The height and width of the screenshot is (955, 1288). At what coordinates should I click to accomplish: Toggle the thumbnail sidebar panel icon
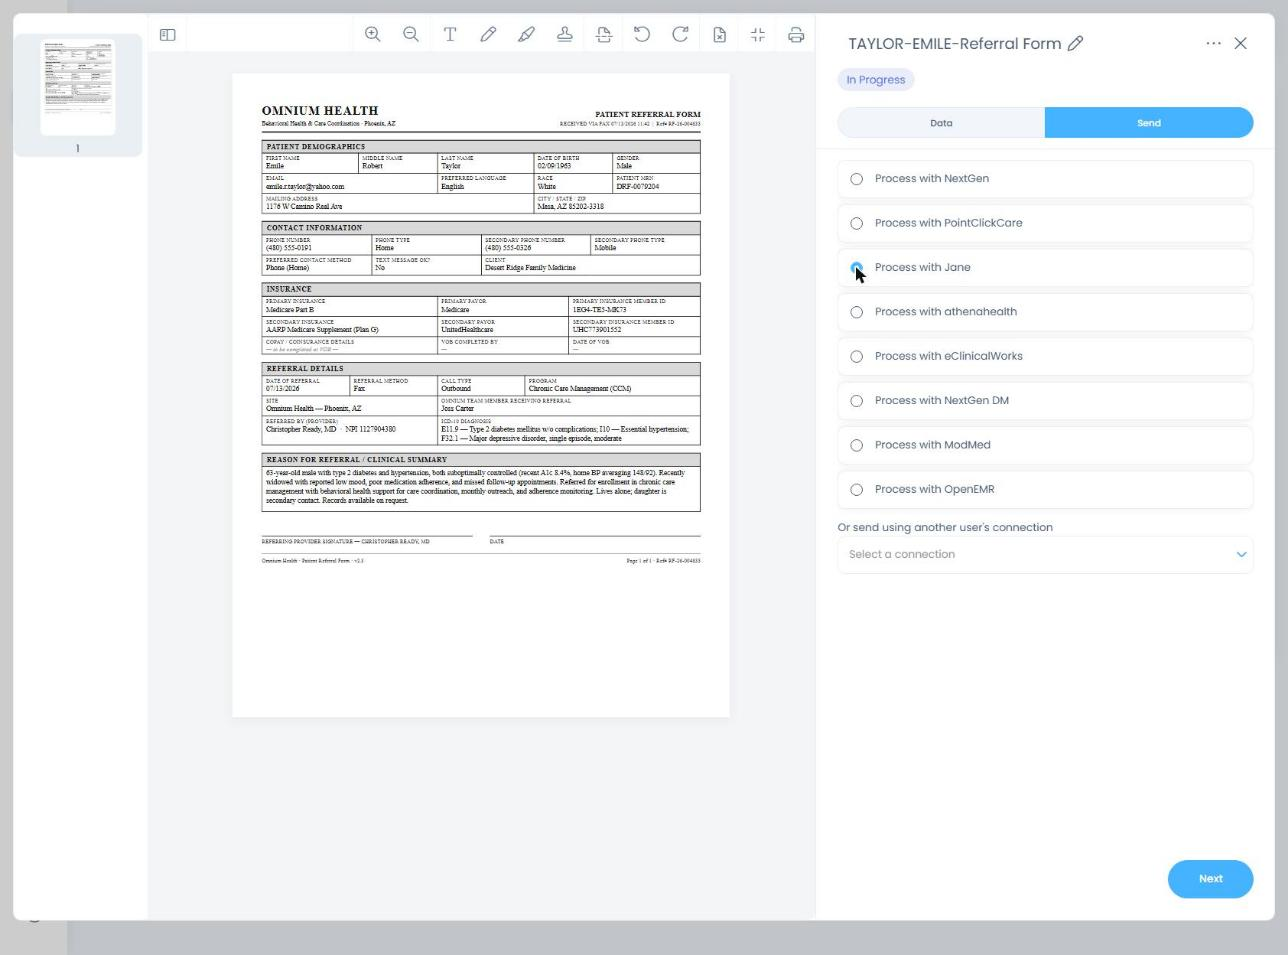pyautogui.click(x=168, y=35)
